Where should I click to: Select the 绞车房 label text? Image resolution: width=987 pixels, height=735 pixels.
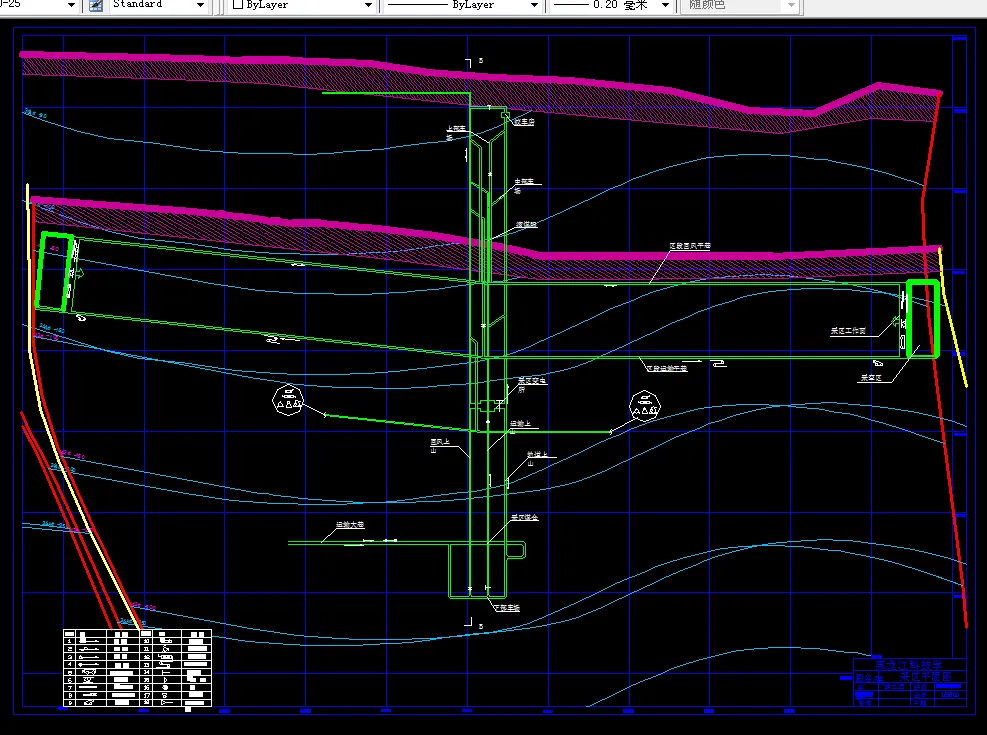524,122
